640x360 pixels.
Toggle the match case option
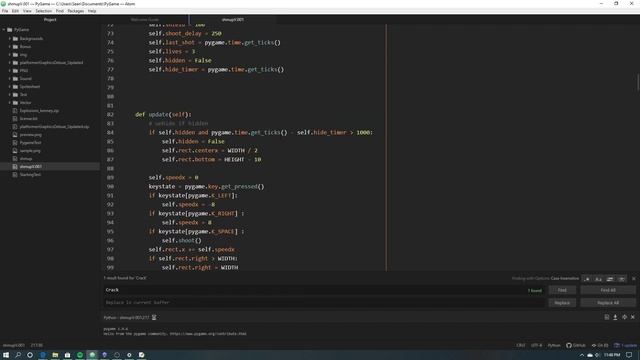click(x=598, y=279)
